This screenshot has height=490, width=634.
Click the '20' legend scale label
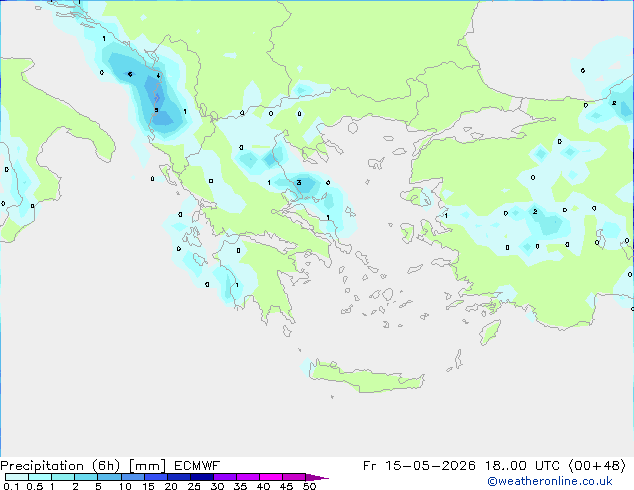pos(171,486)
